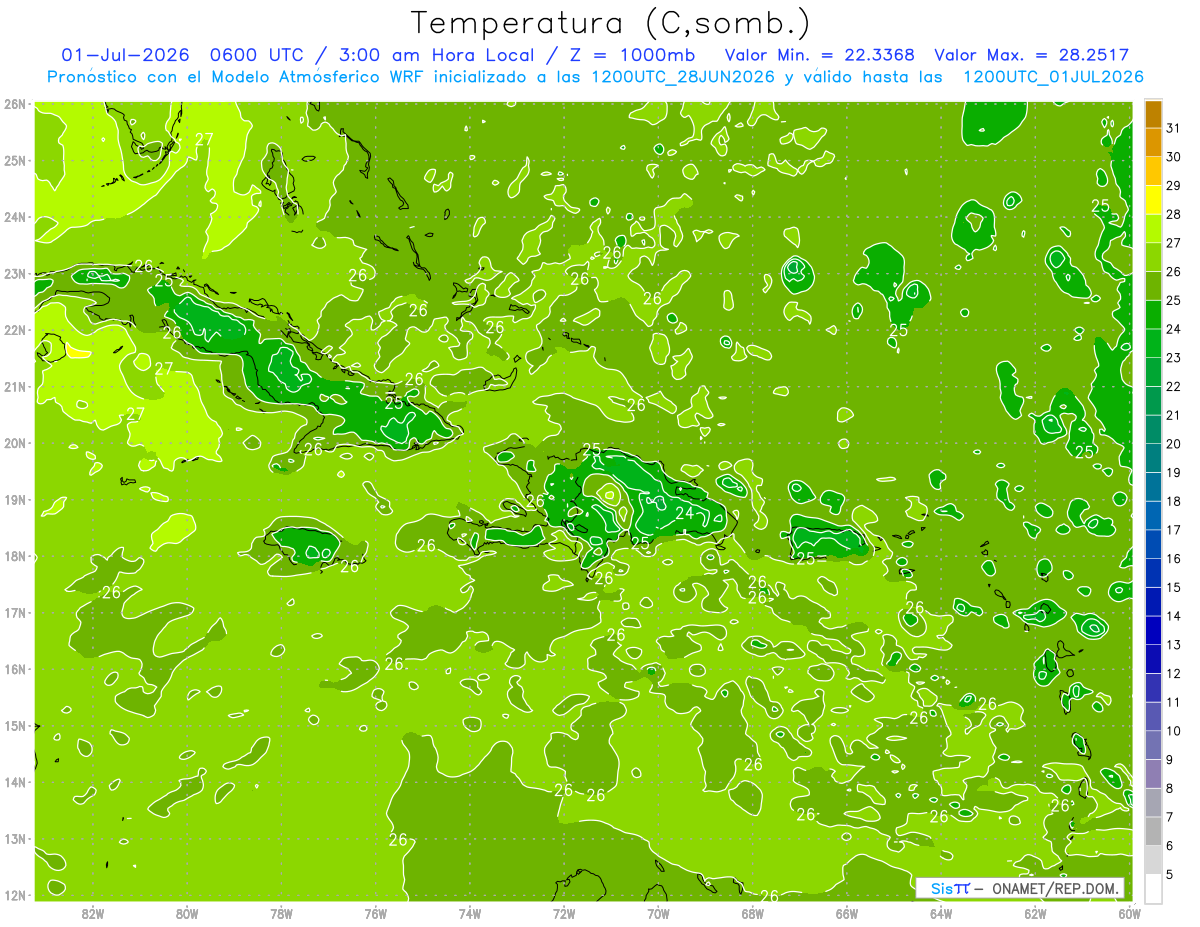Click the "70W" longitude axis label
1200x927 pixels.
[x=658, y=913]
